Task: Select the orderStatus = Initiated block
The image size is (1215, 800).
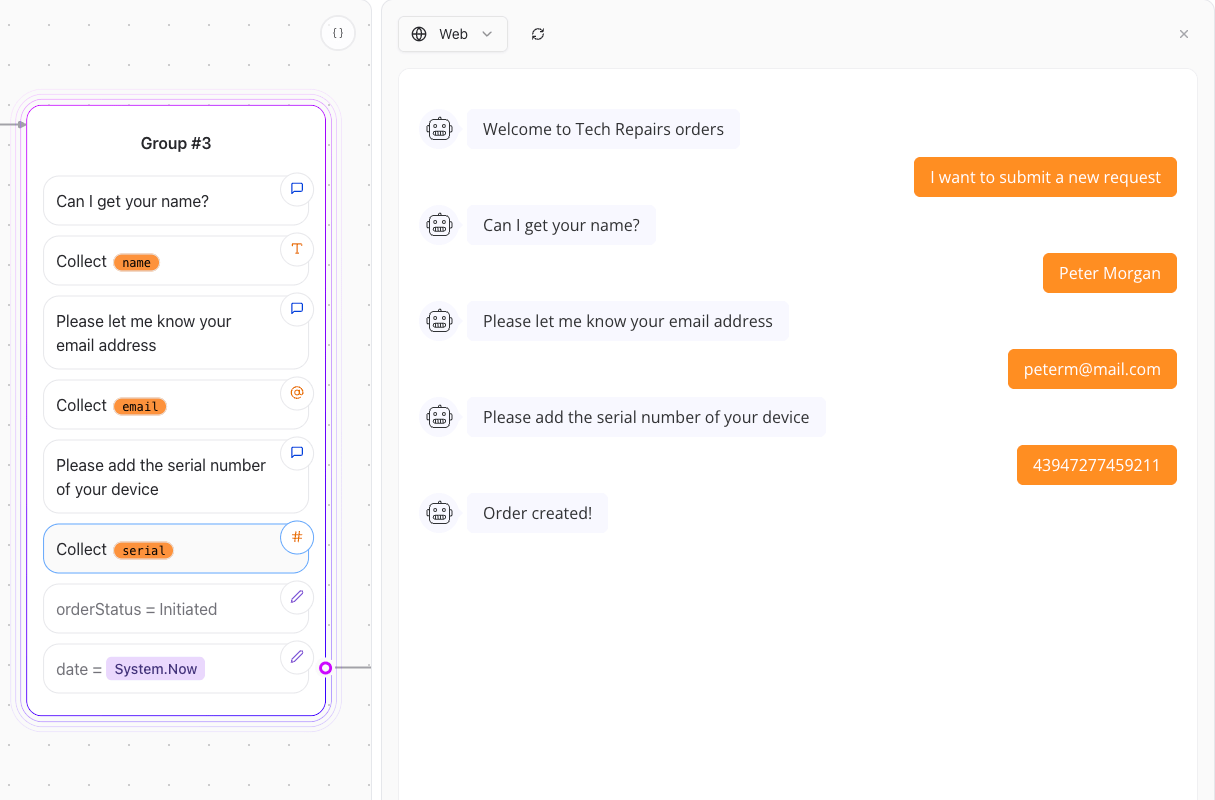Action: click(x=176, y=609)
